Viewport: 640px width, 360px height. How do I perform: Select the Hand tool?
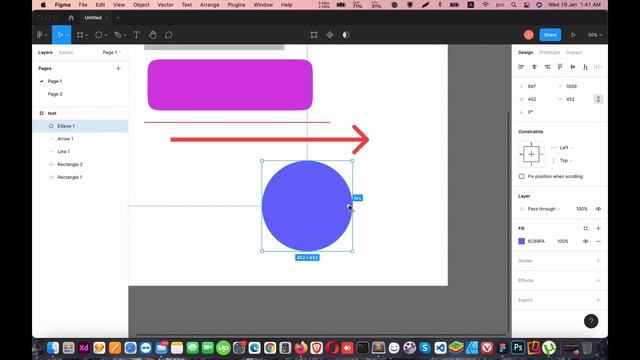pyautogui.click(x=153, y=35)
